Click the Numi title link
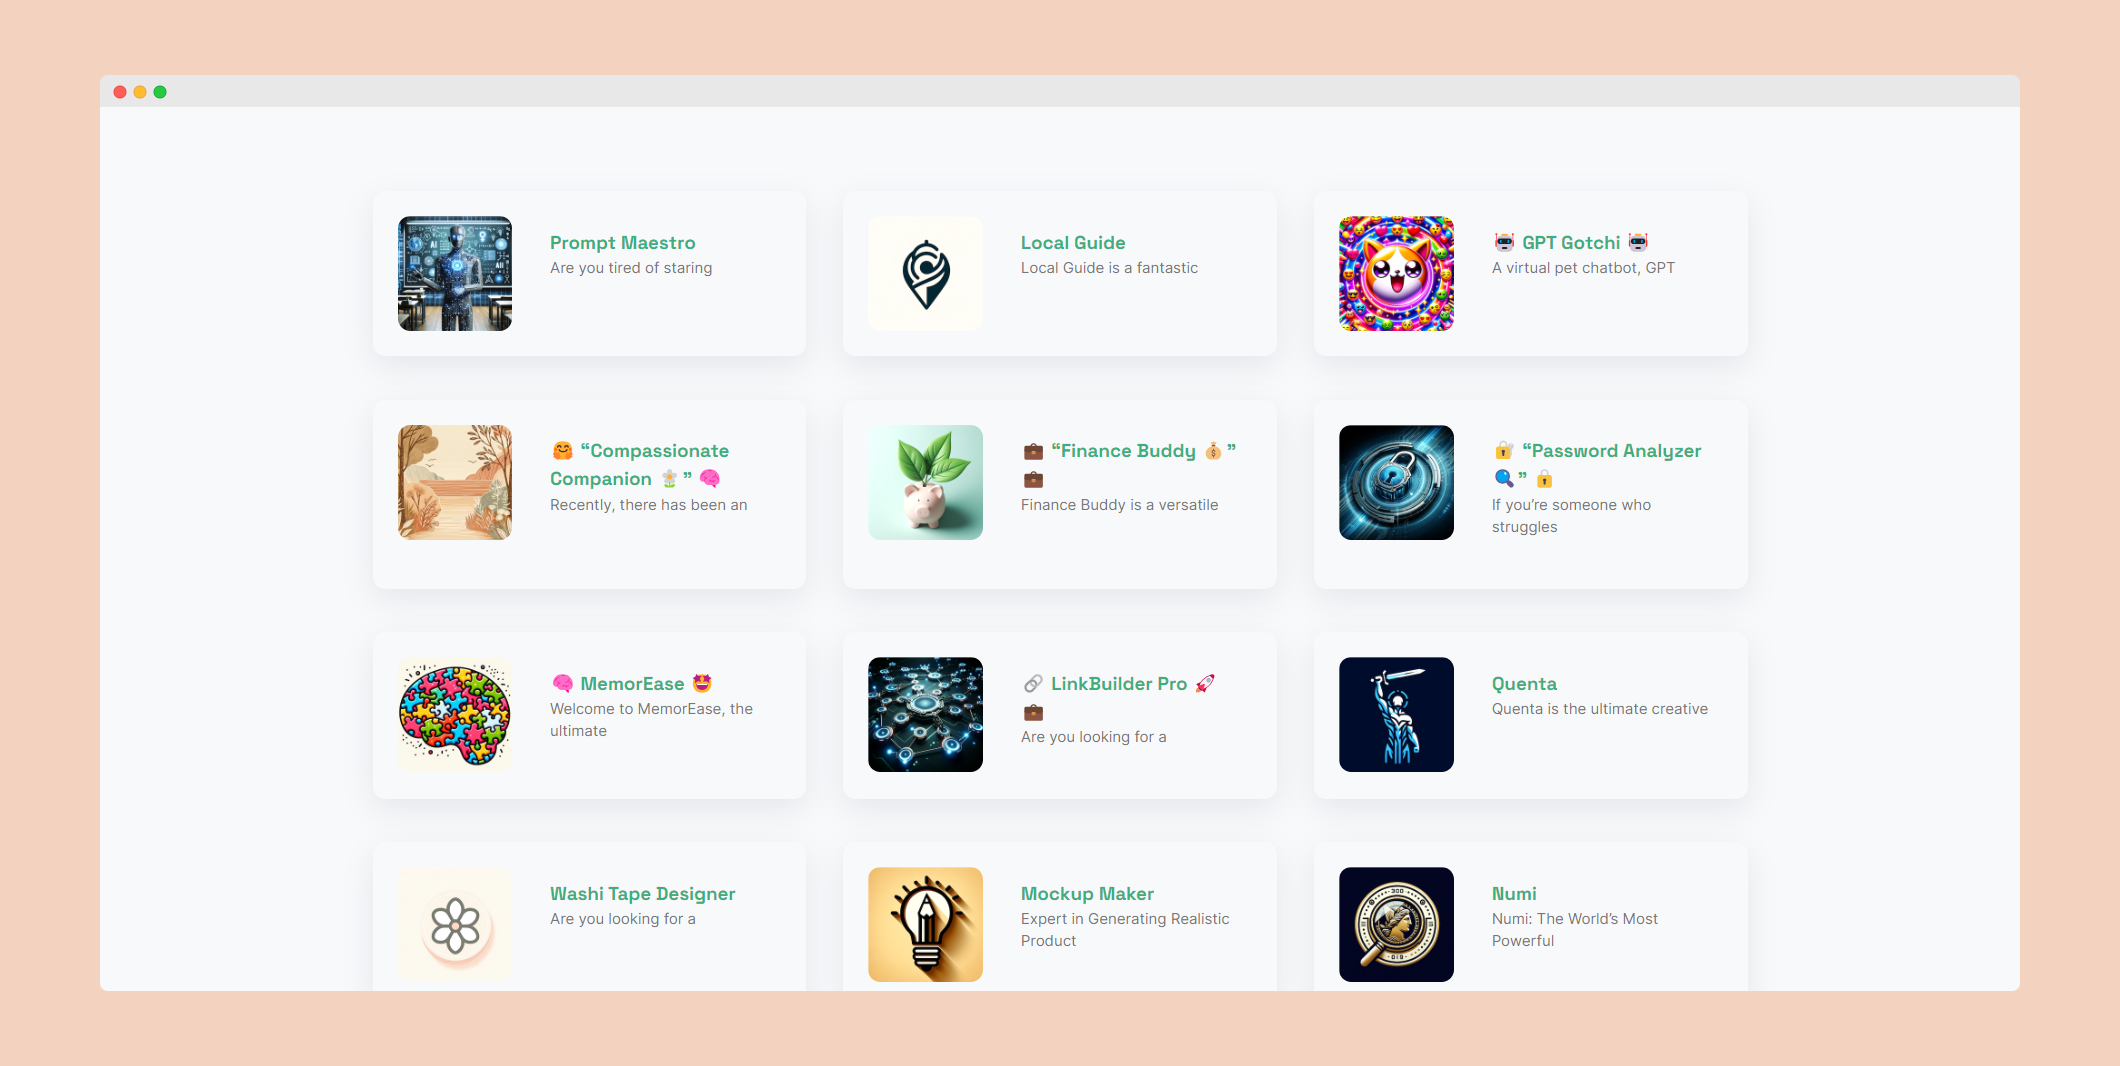The width and height of the screenshot is (2120, 1066). tap(1514, 894)
